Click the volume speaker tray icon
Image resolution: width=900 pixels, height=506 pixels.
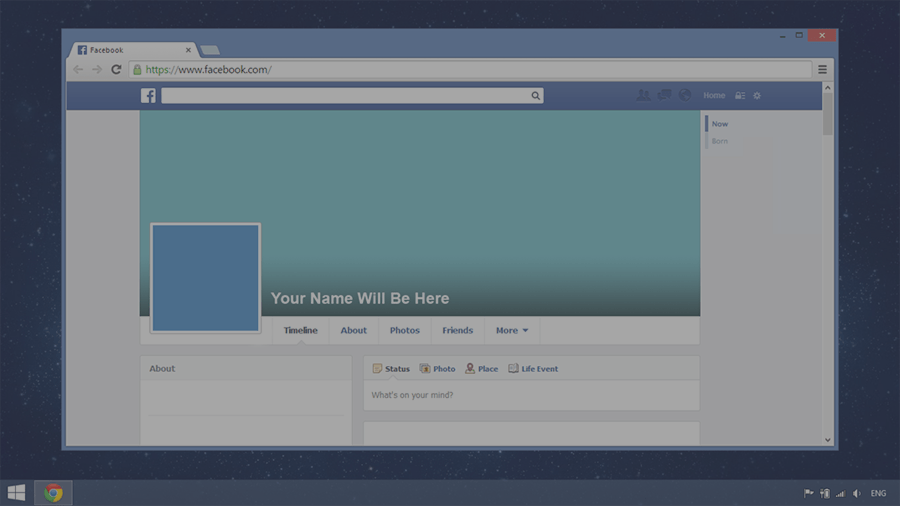tap(856, 493)
